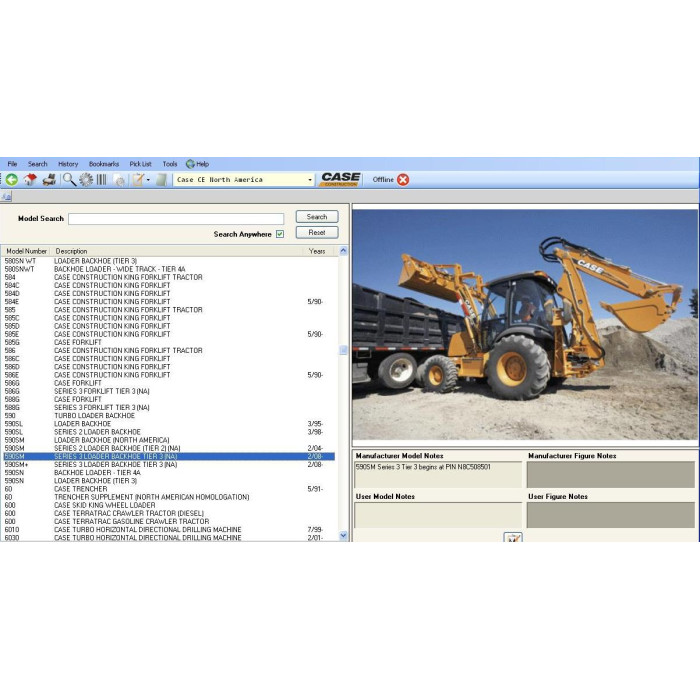Open the Search menu
The width and height of the screenshot is (700, 700).
tap(38, 164)
